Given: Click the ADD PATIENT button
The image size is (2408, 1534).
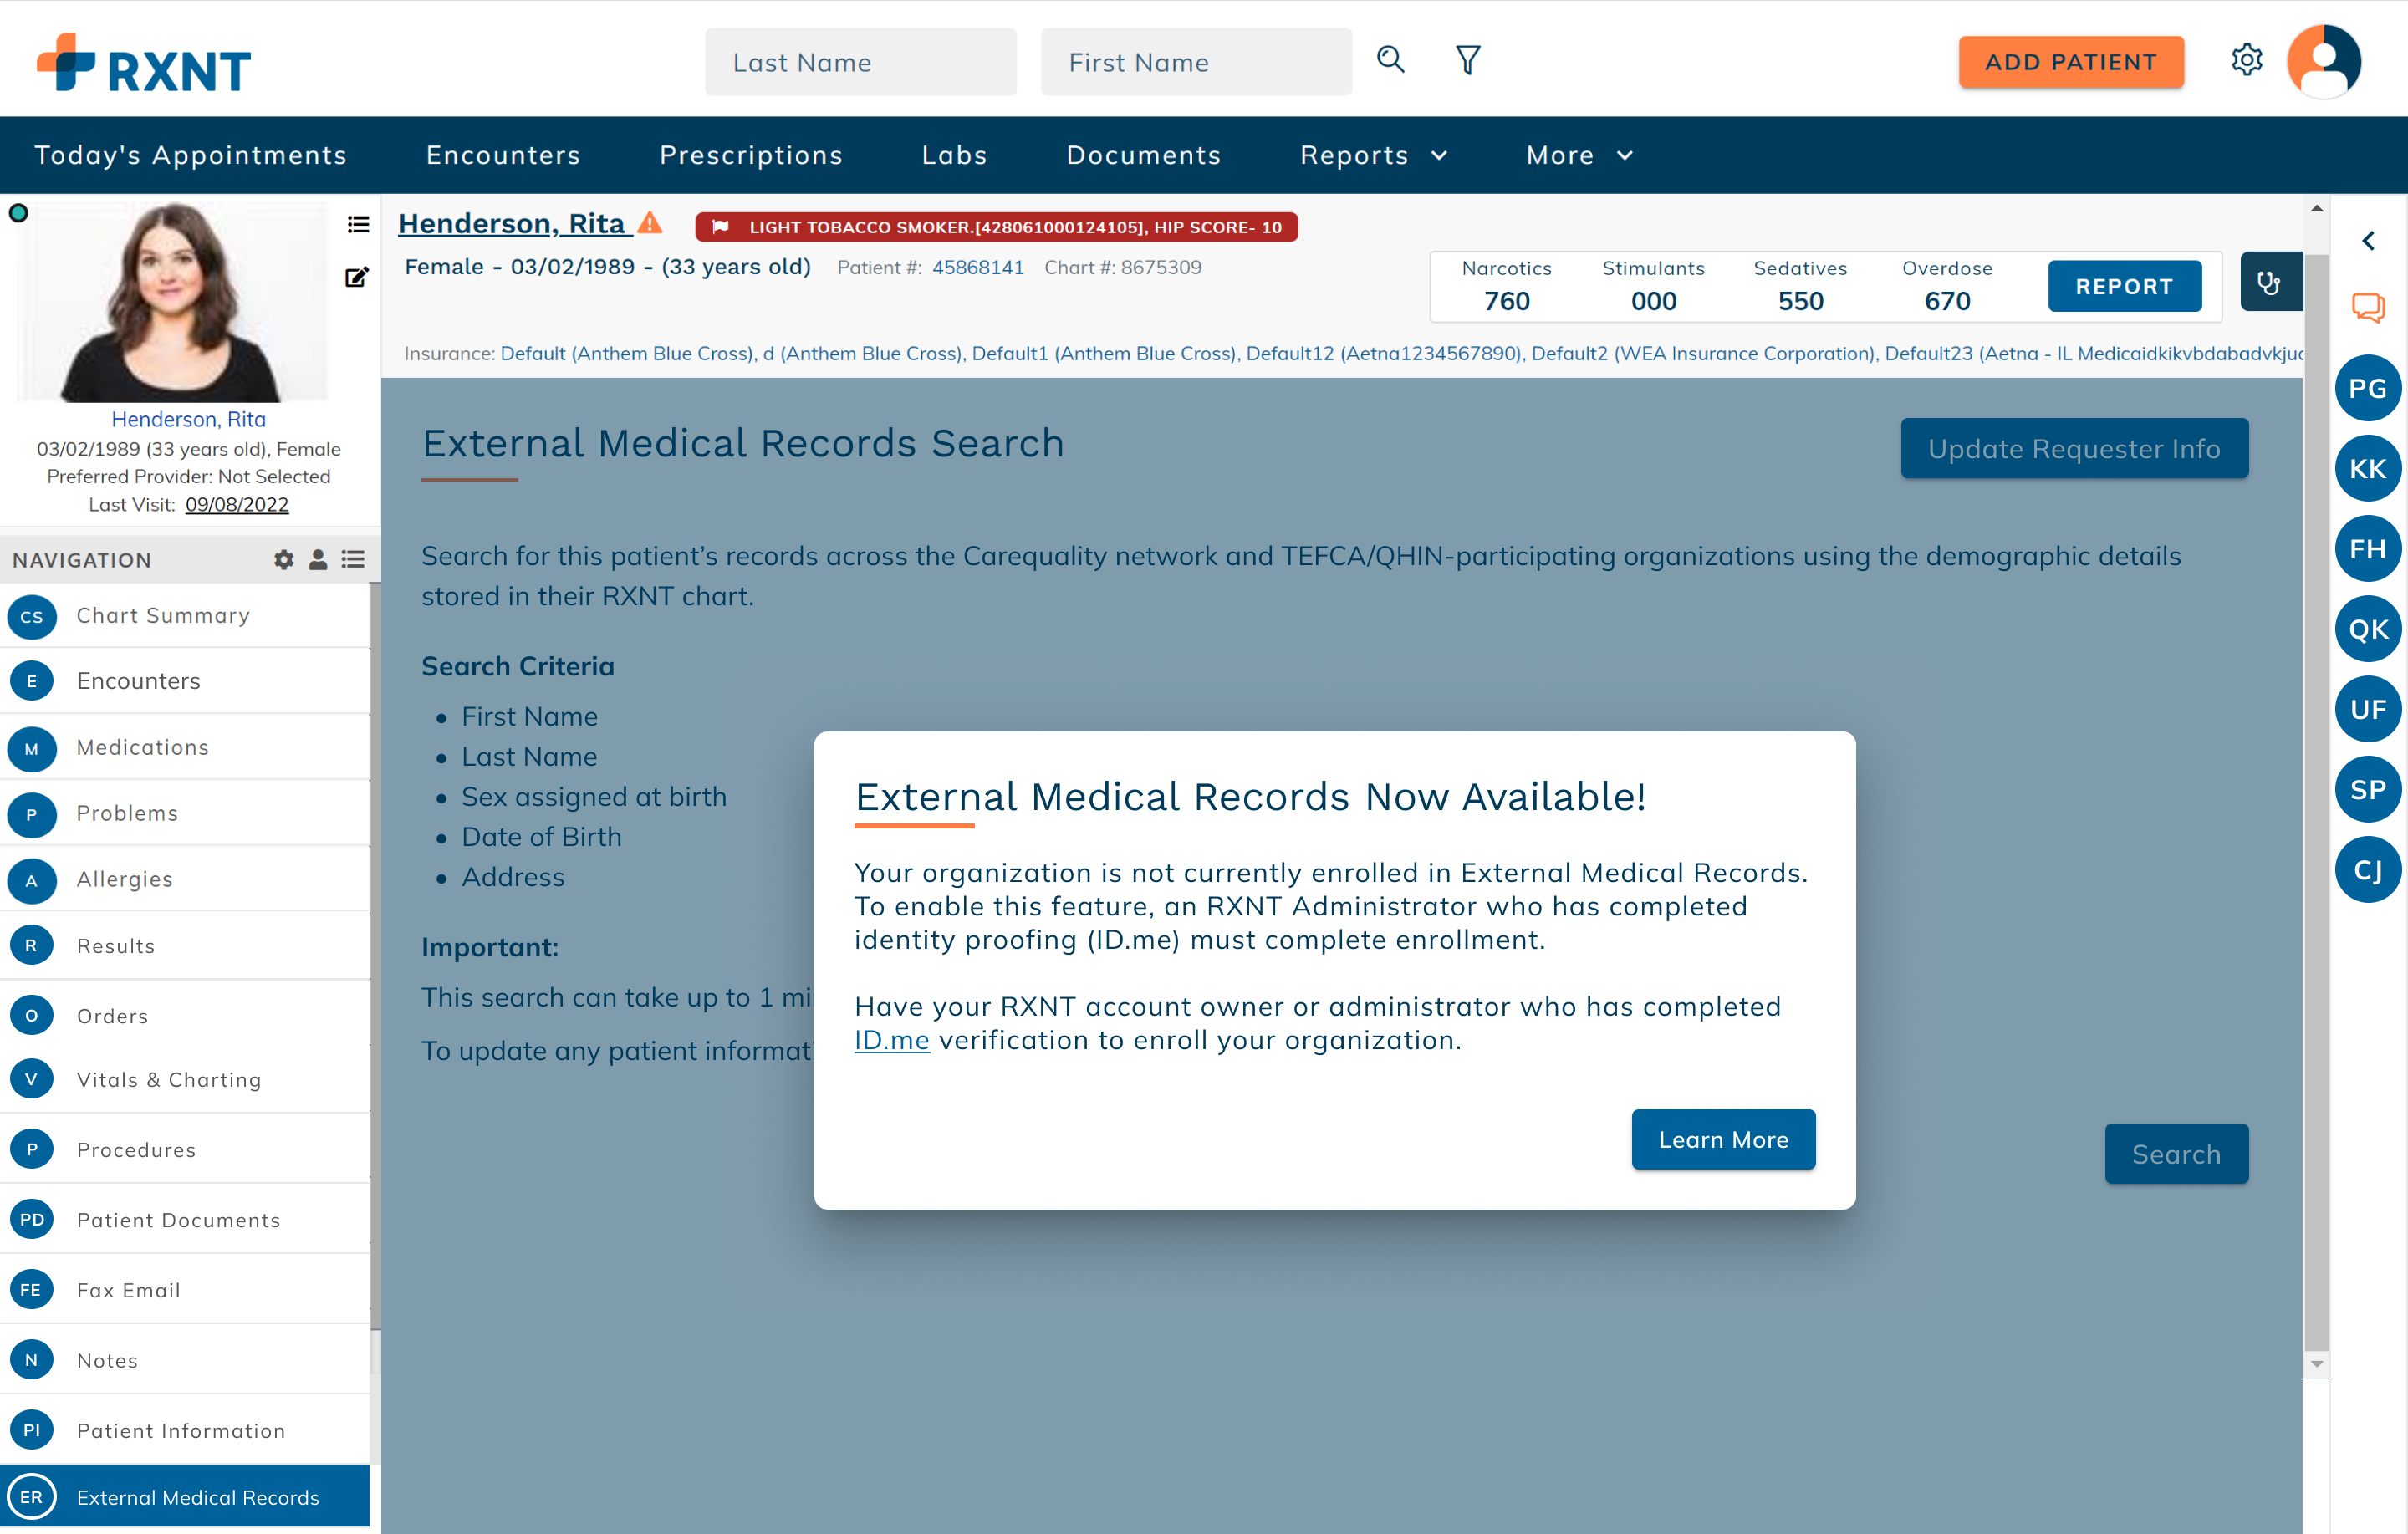Looking at the screenshot, I should (x=2071, y=62).
